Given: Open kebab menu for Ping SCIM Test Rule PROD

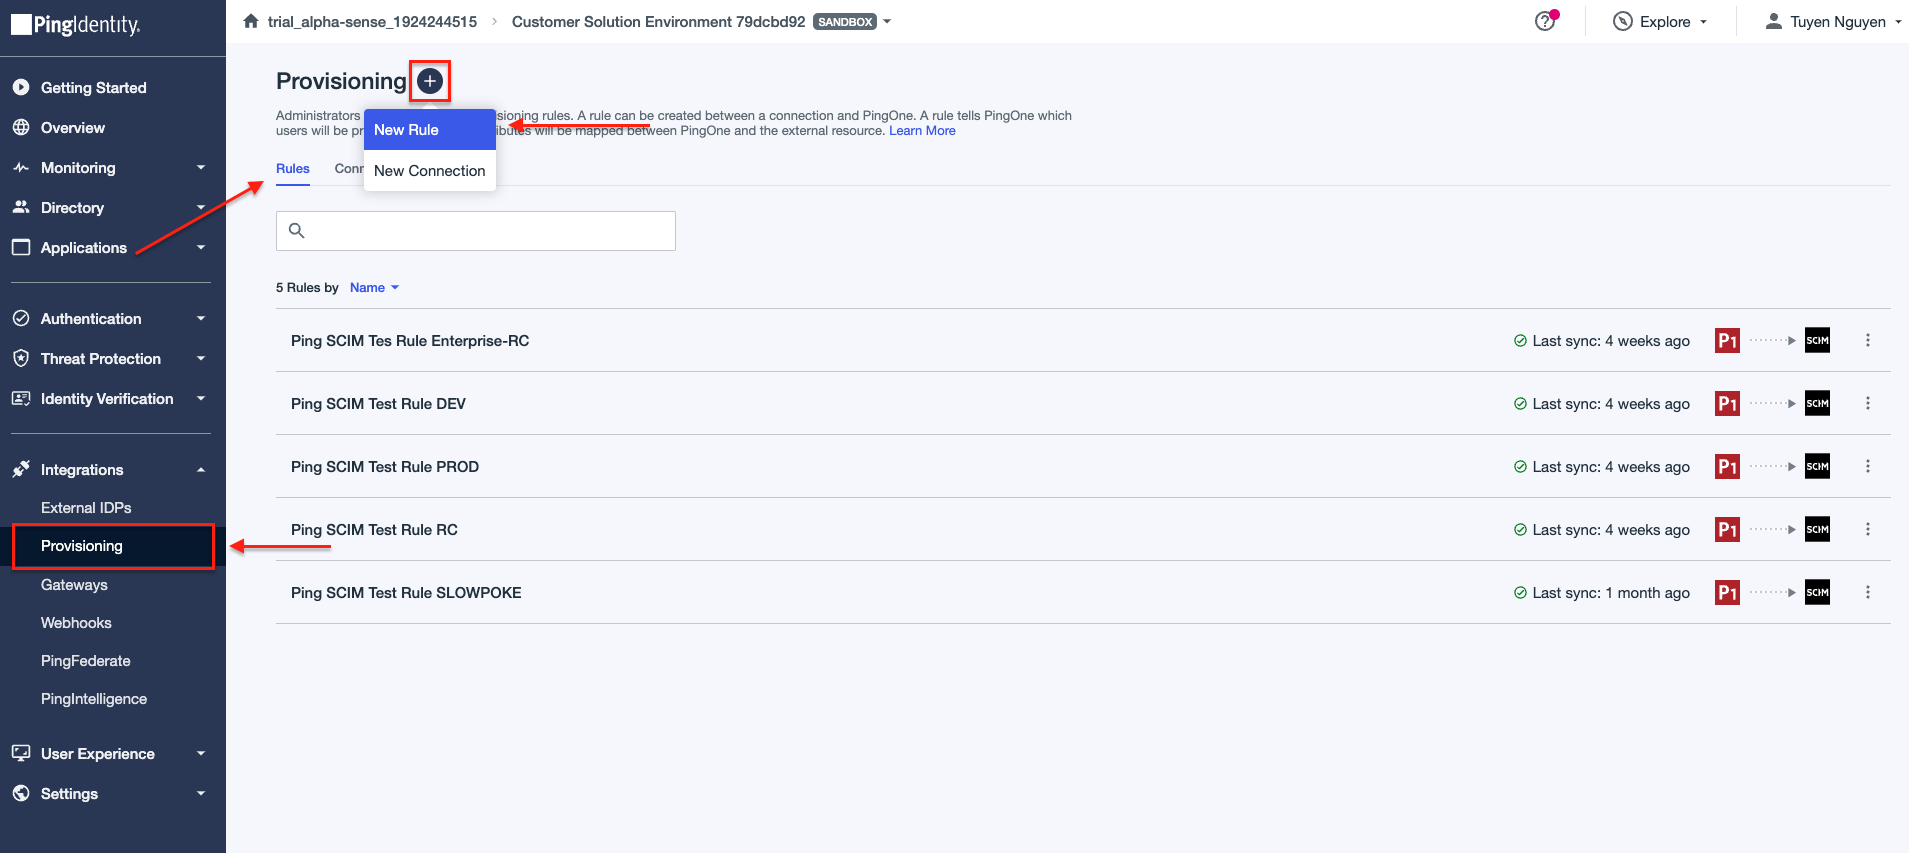Looking at the screenshot, I should (1867, 466).
